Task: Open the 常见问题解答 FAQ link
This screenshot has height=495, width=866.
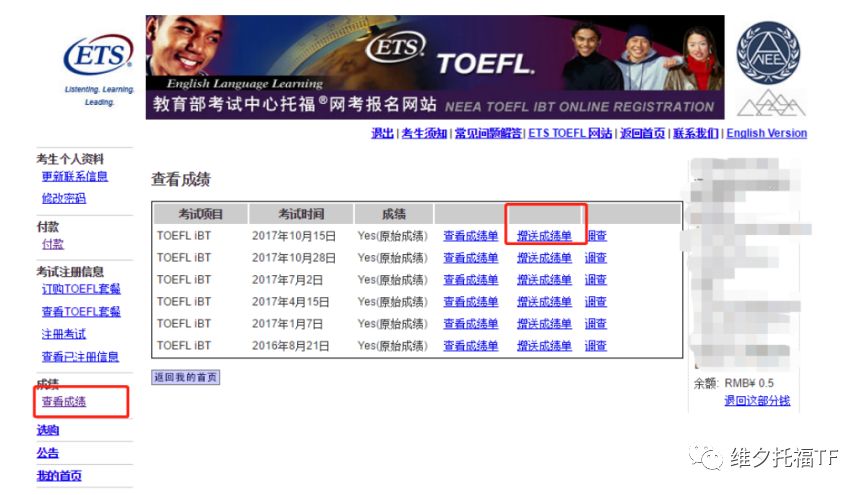Action: 488,133
